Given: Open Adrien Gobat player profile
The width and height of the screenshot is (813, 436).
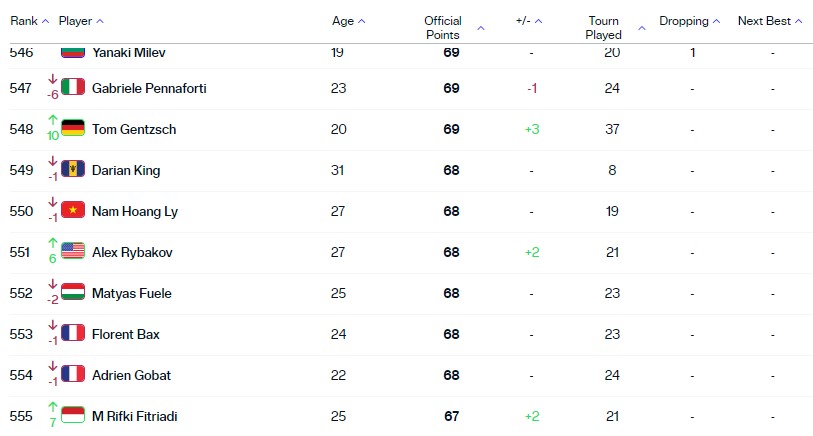Looking at the screenshot, I should click(x=131, y=375).
